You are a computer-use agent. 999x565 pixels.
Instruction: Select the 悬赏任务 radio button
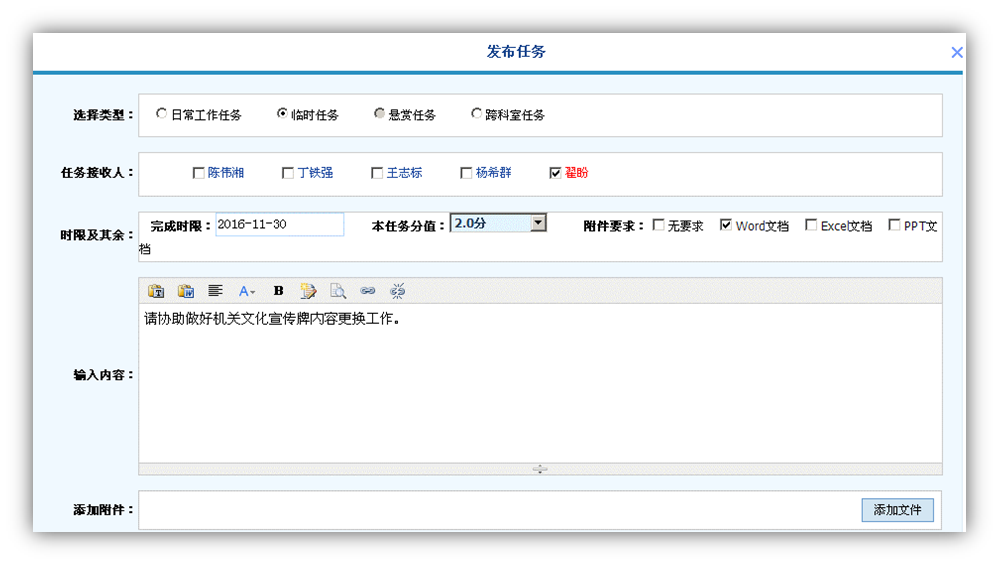379,113
